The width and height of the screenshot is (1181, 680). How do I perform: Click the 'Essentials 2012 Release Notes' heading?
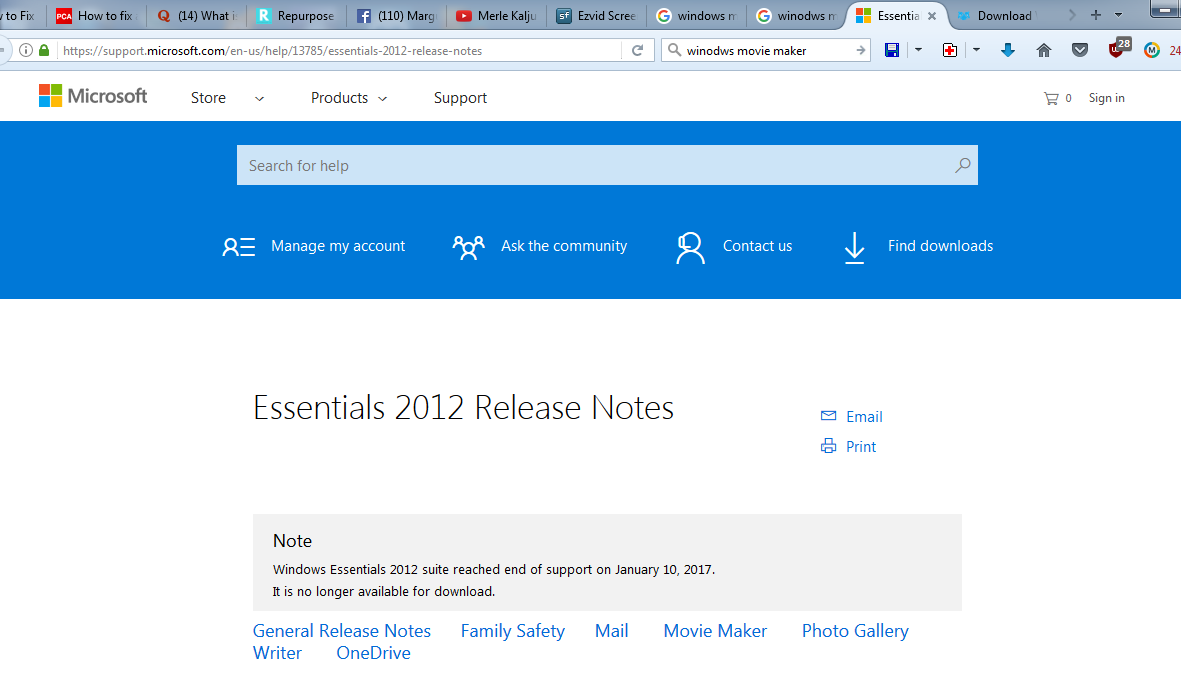click(x=463, y=407)
